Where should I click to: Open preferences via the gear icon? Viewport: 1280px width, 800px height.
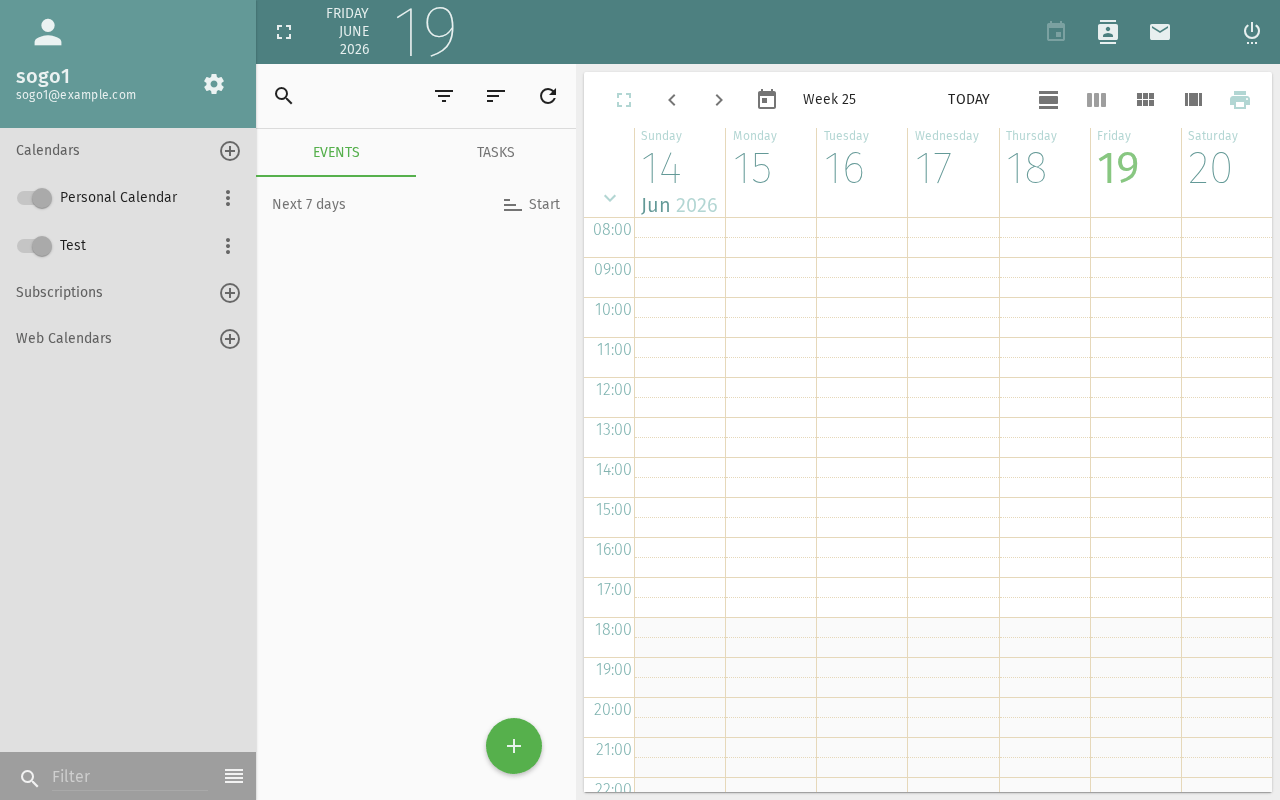214,84
